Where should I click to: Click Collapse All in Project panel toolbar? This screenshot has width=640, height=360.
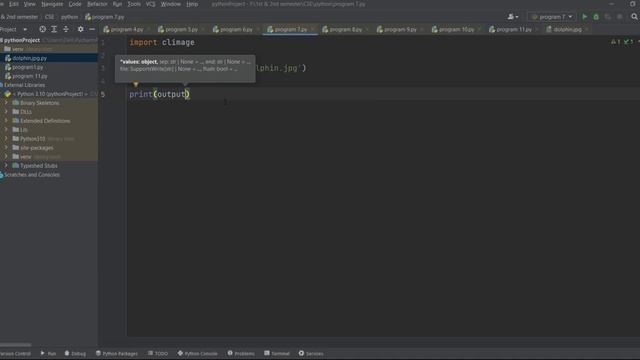click(66, 29)
